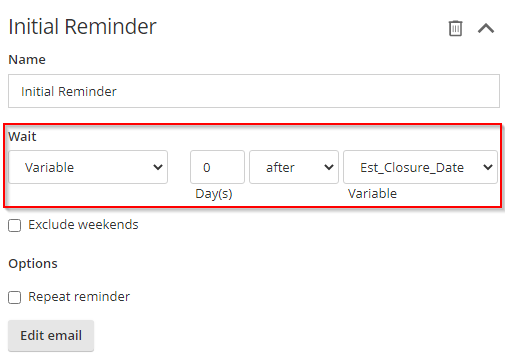Image resolution: width=505 pixels, height=361 pixels.
Task: Focus the Name input field
Action: (x=254, y=91)
